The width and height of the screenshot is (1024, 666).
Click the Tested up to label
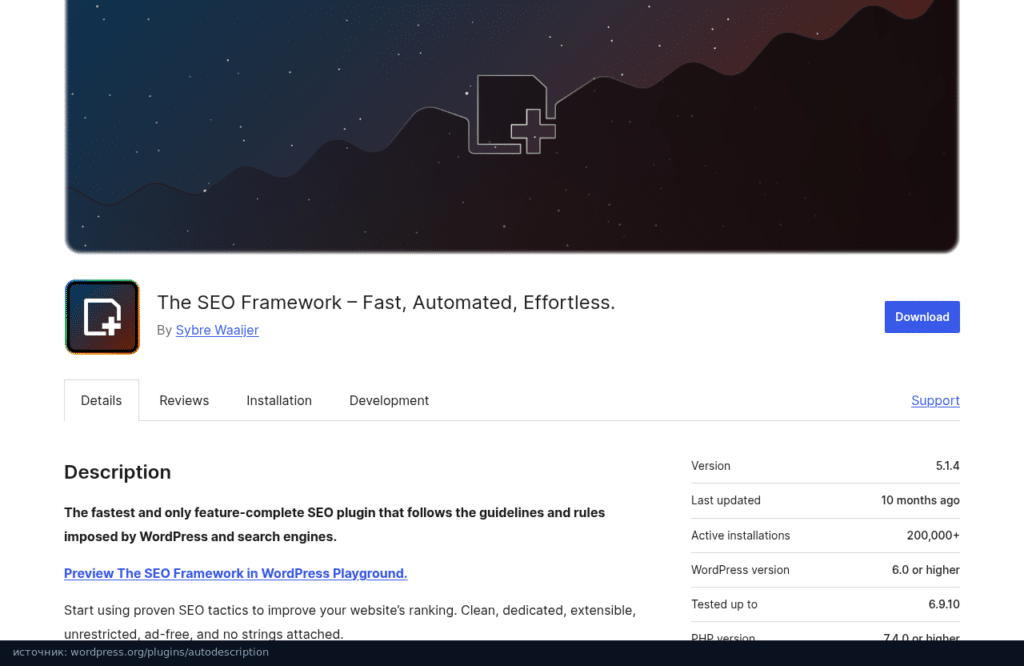724,605
